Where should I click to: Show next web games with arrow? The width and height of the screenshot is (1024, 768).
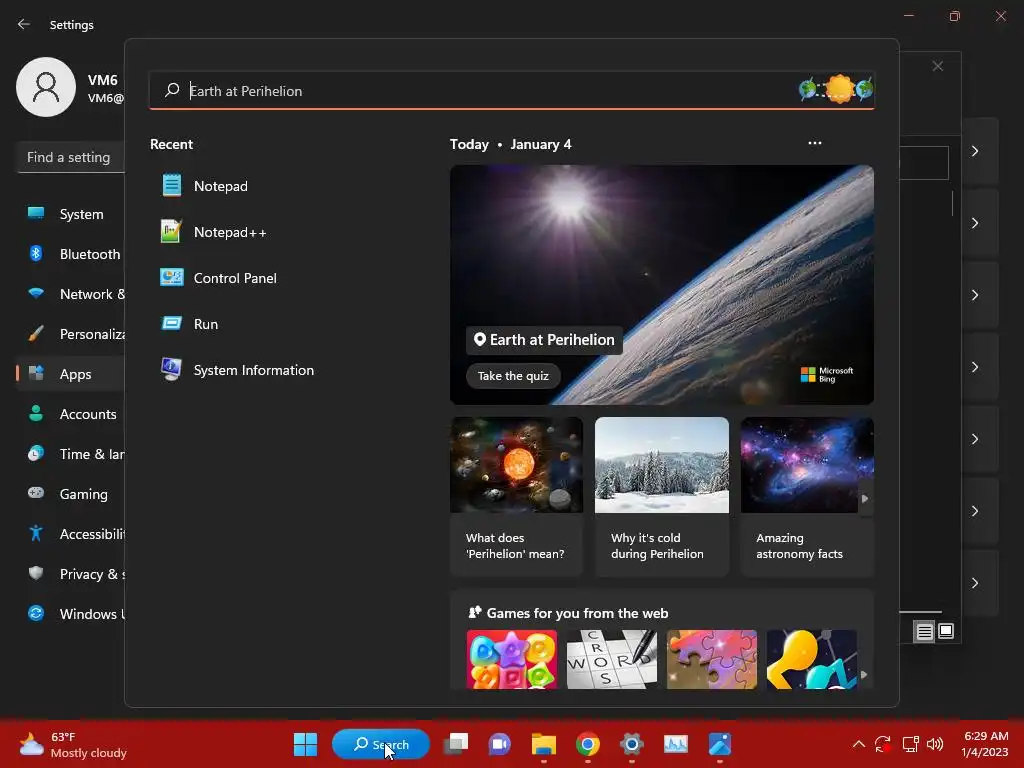[865, 674]
